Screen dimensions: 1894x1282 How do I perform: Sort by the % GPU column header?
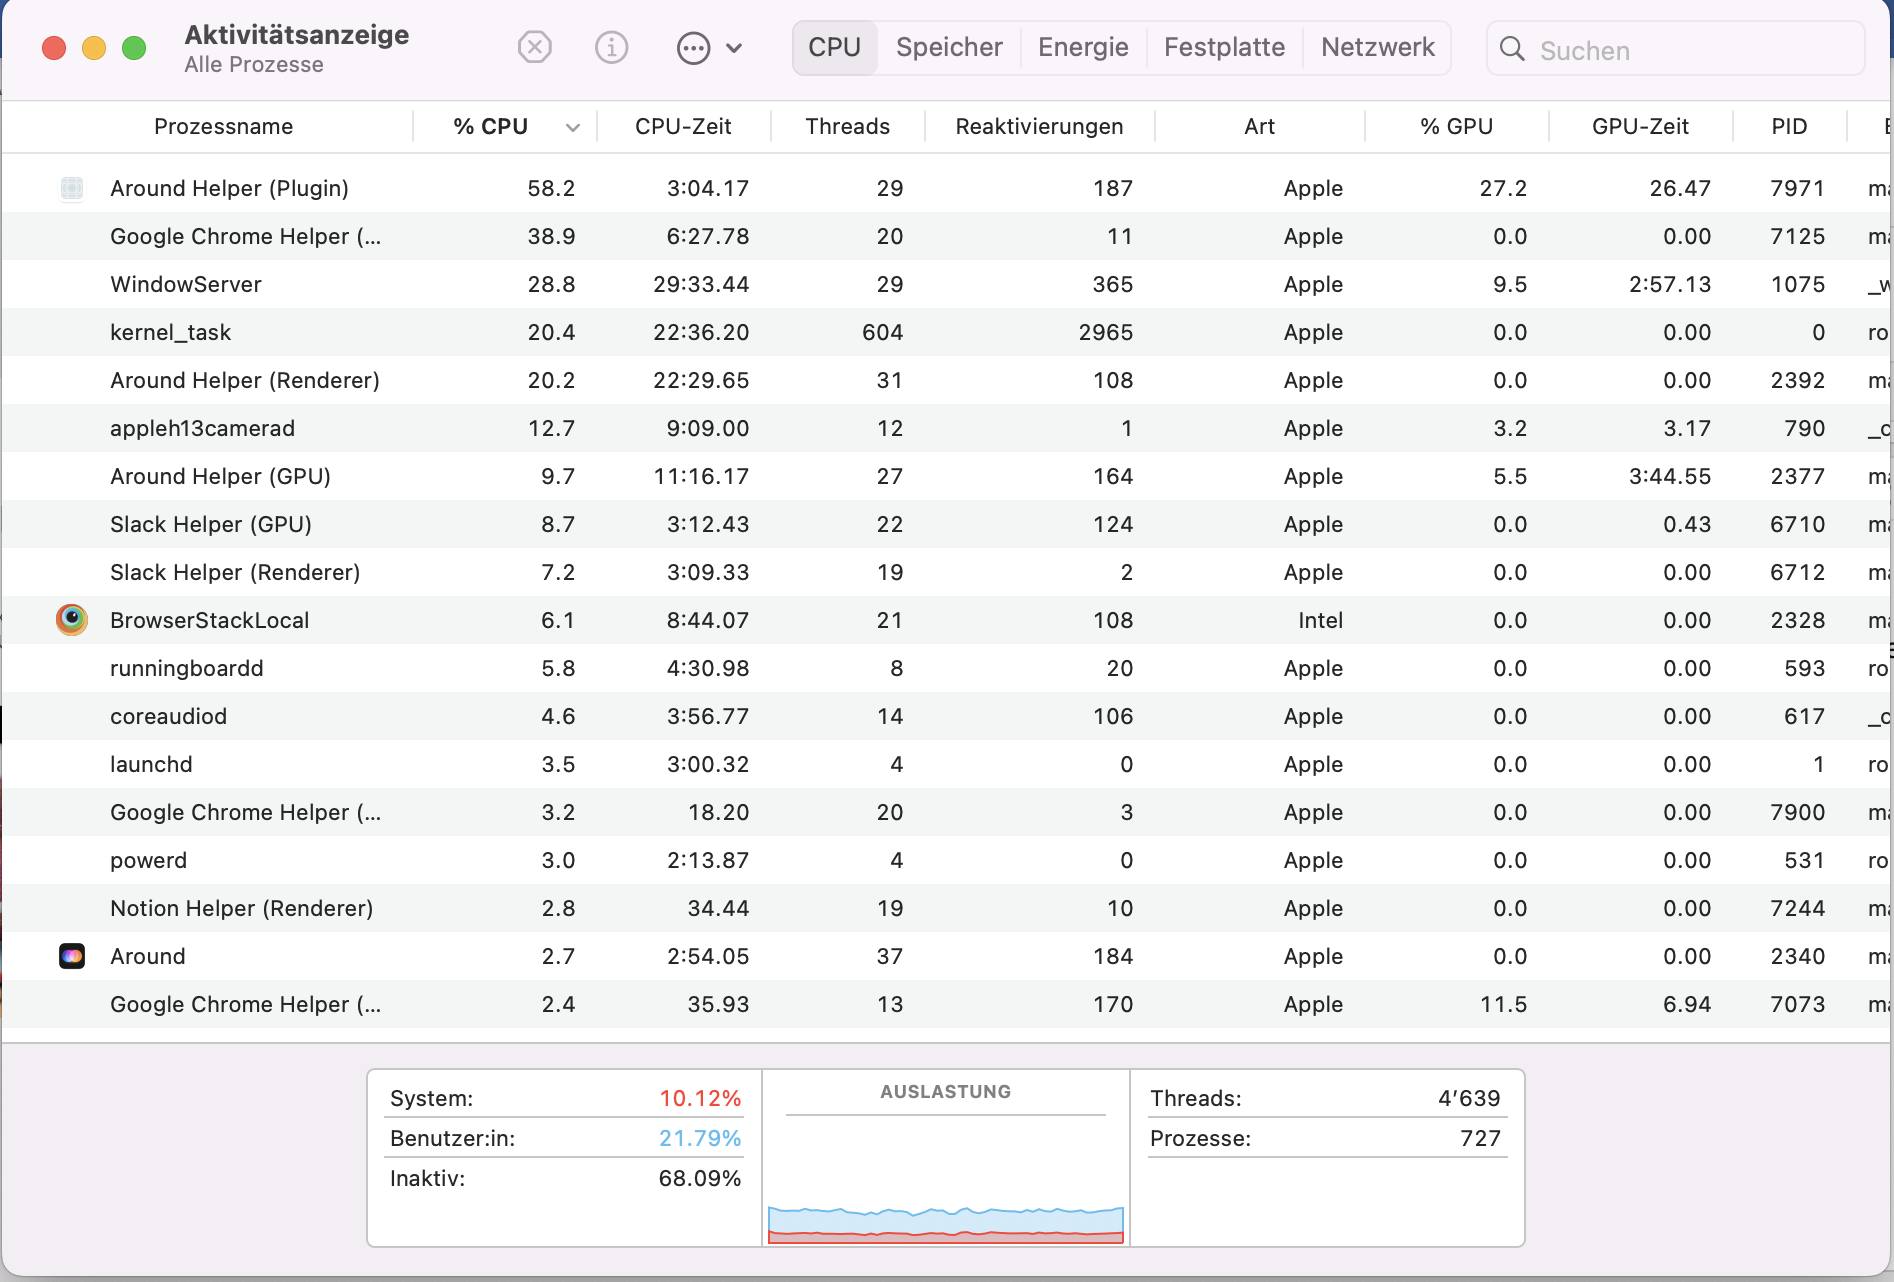[x=1456, y=126]
